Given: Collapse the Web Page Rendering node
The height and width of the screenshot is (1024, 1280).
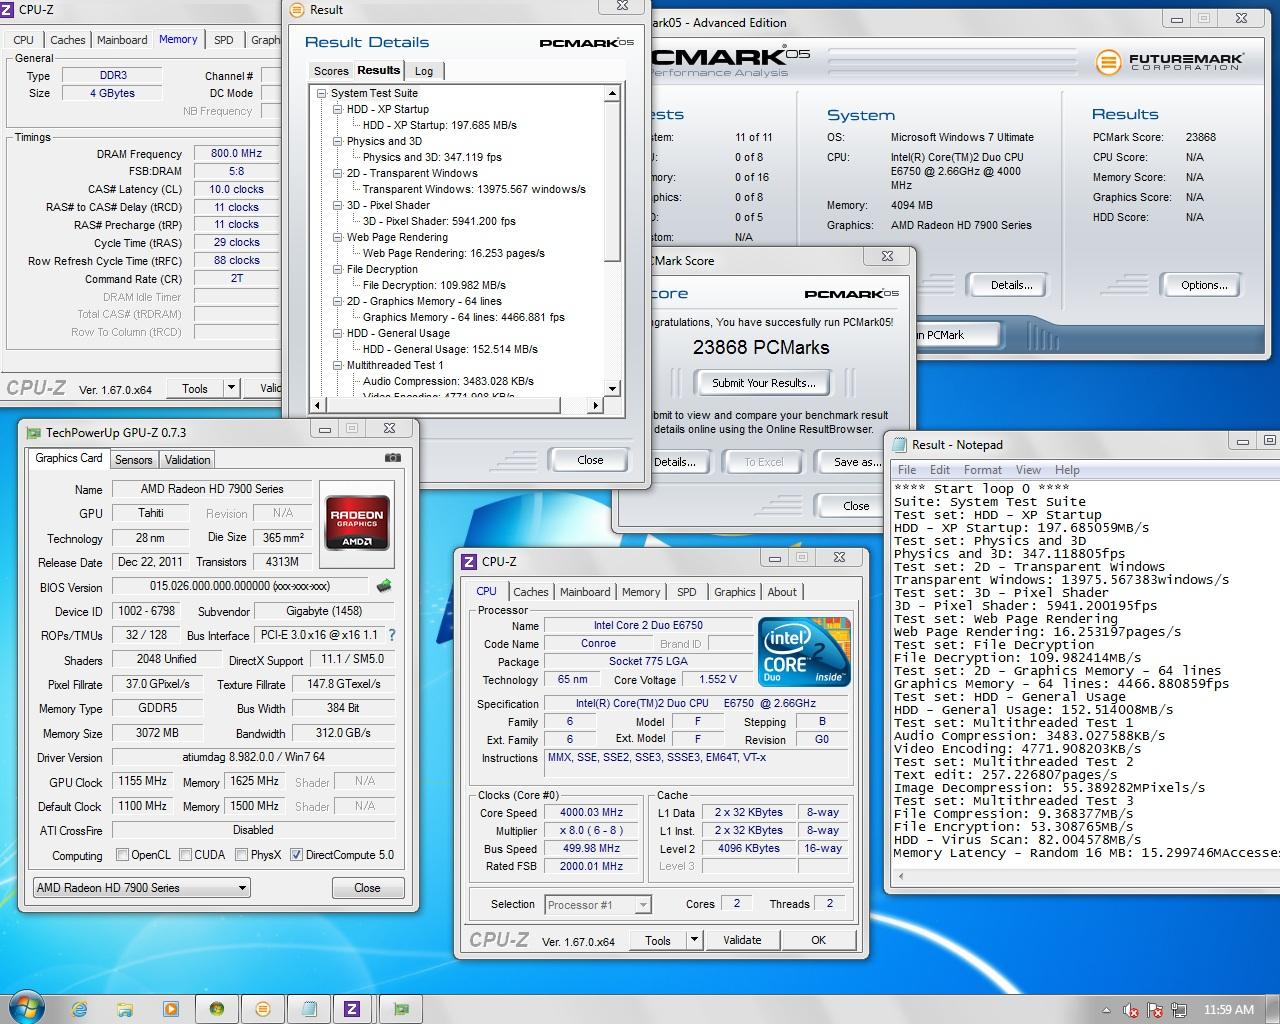Looking at the screenshot, I should pos(338,237).
